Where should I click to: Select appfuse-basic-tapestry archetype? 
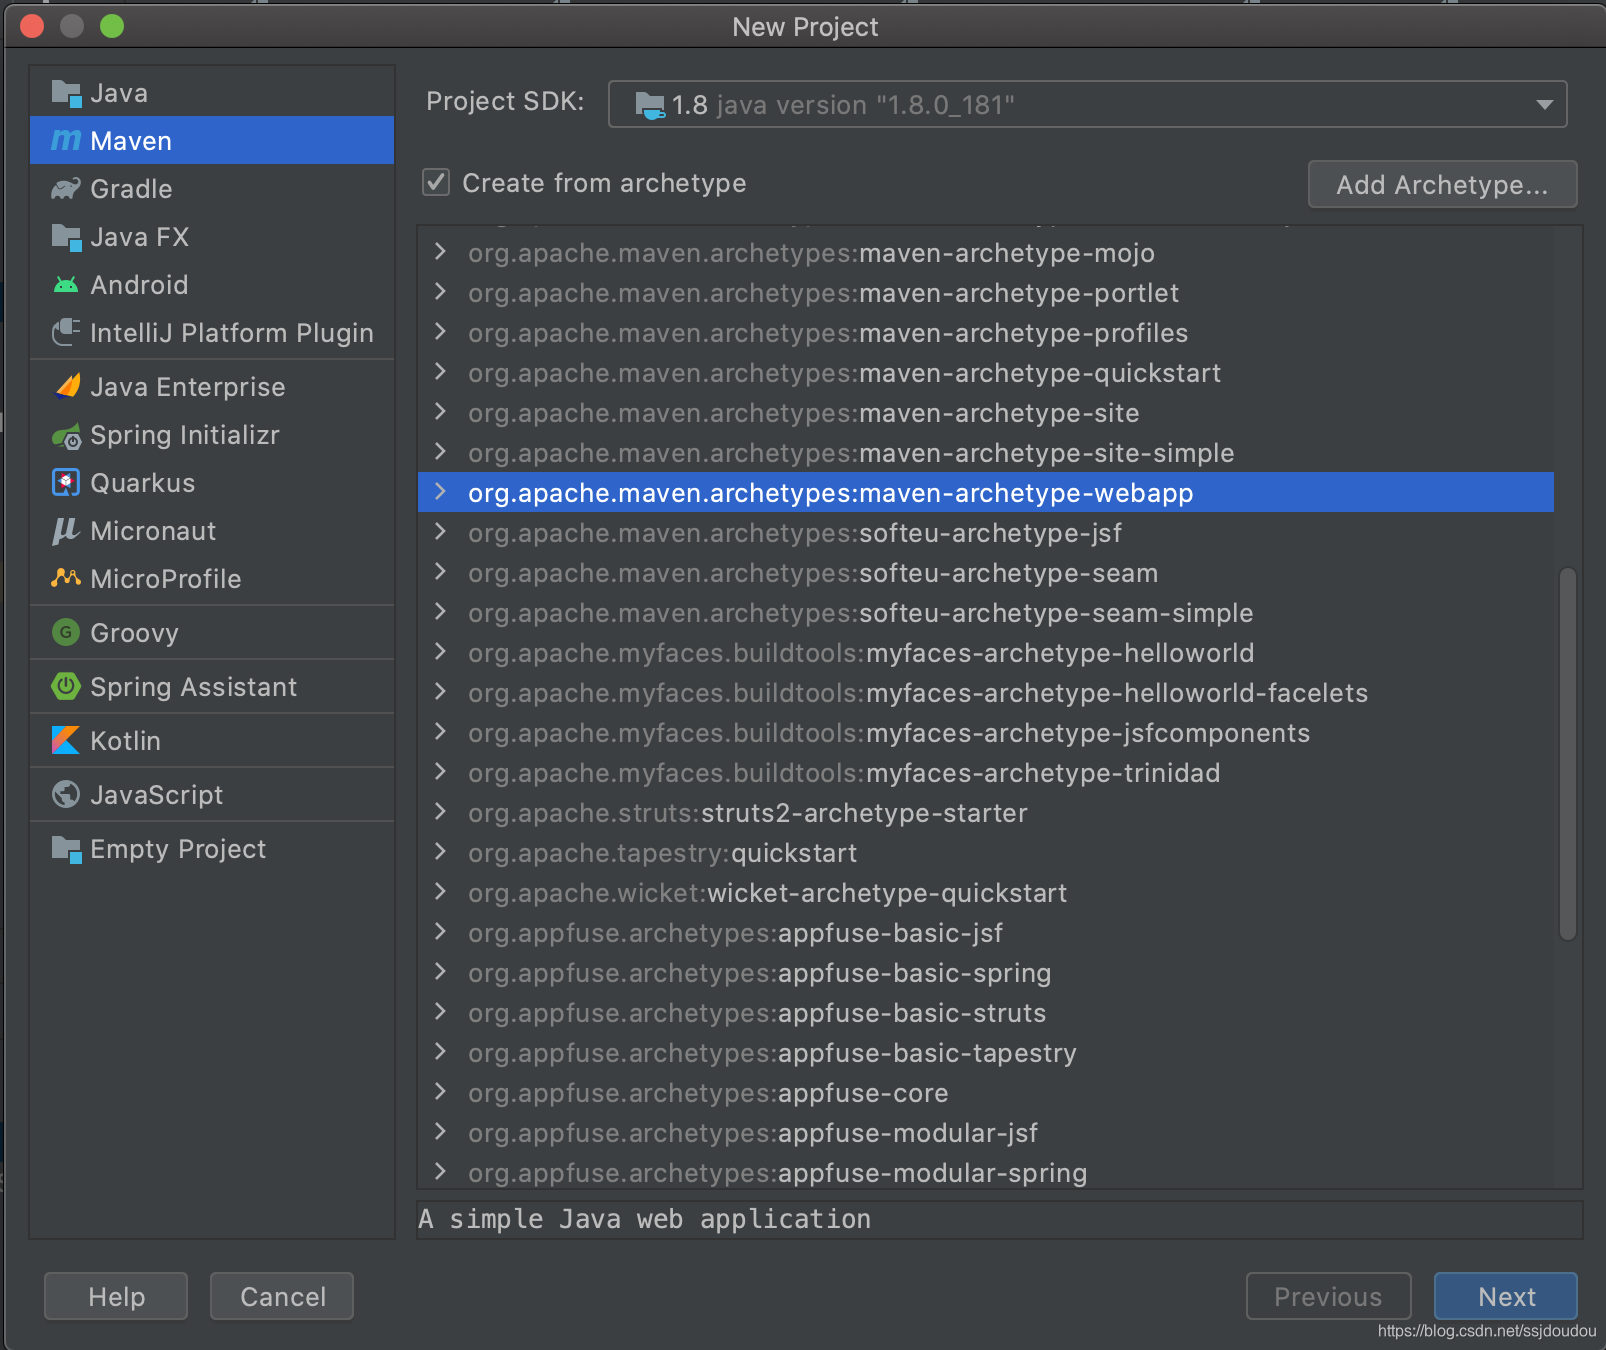point(986,1053)
